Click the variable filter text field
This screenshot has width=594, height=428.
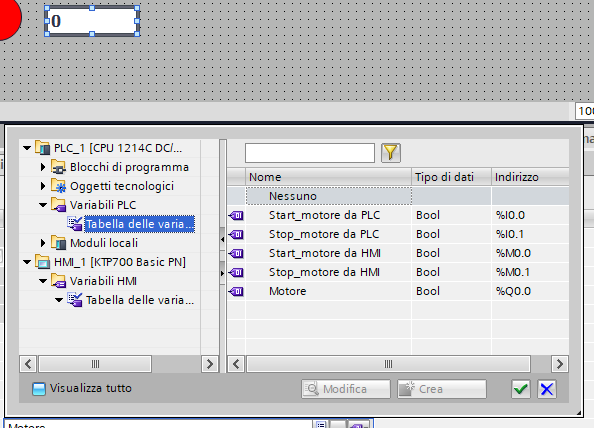[310, 153]
